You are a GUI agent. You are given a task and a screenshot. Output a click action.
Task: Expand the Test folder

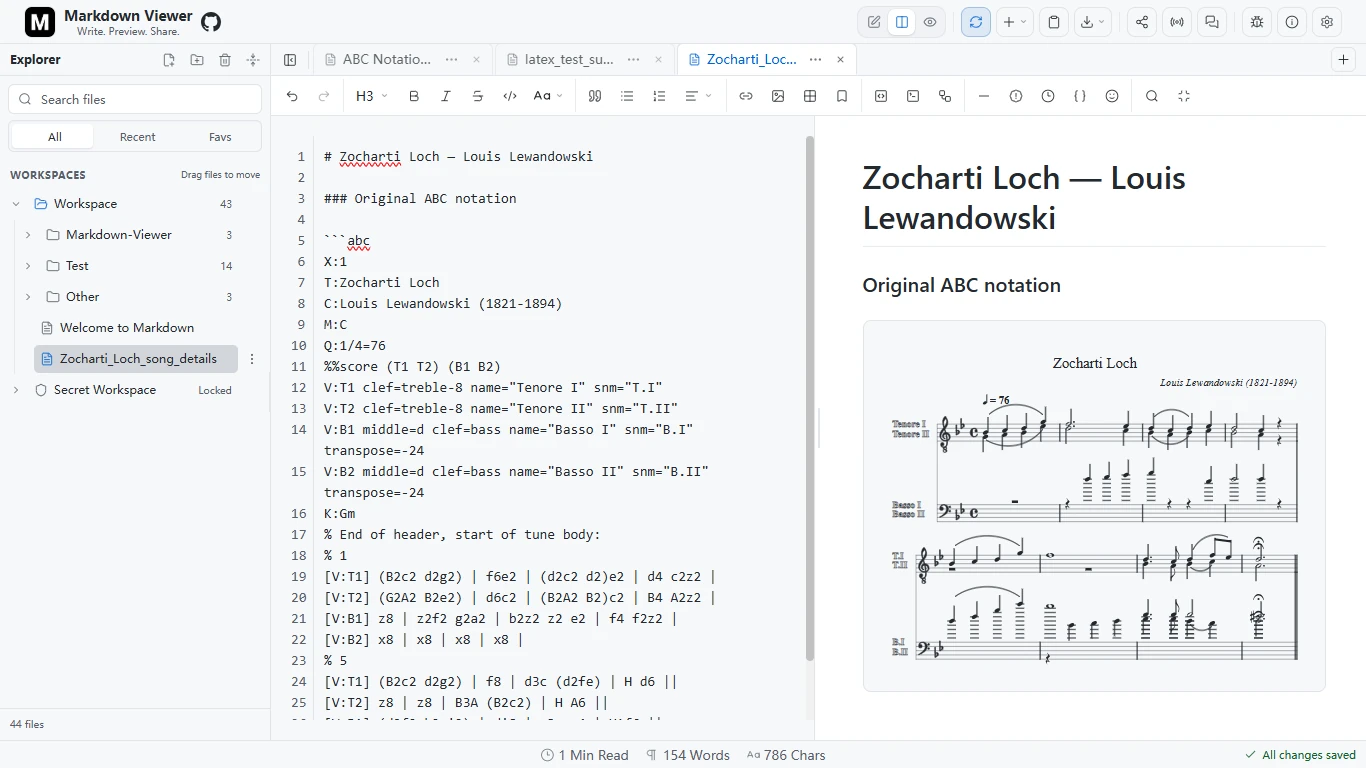[x=28, y=266]
